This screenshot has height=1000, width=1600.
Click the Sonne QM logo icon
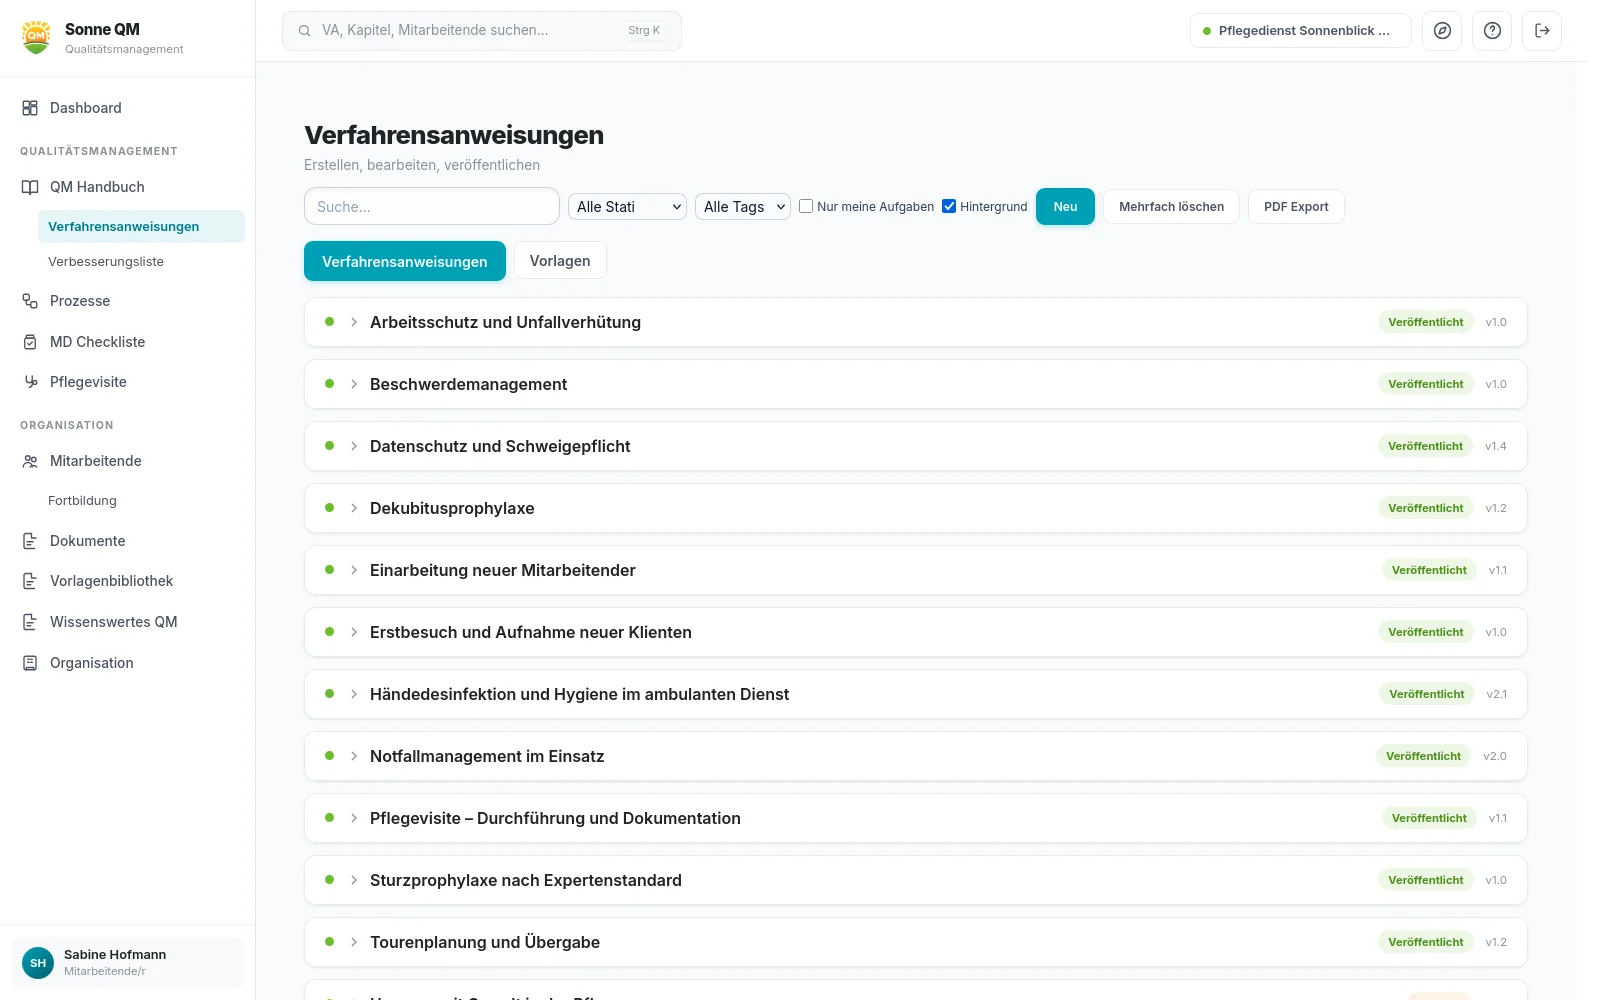tap(37, 37)
